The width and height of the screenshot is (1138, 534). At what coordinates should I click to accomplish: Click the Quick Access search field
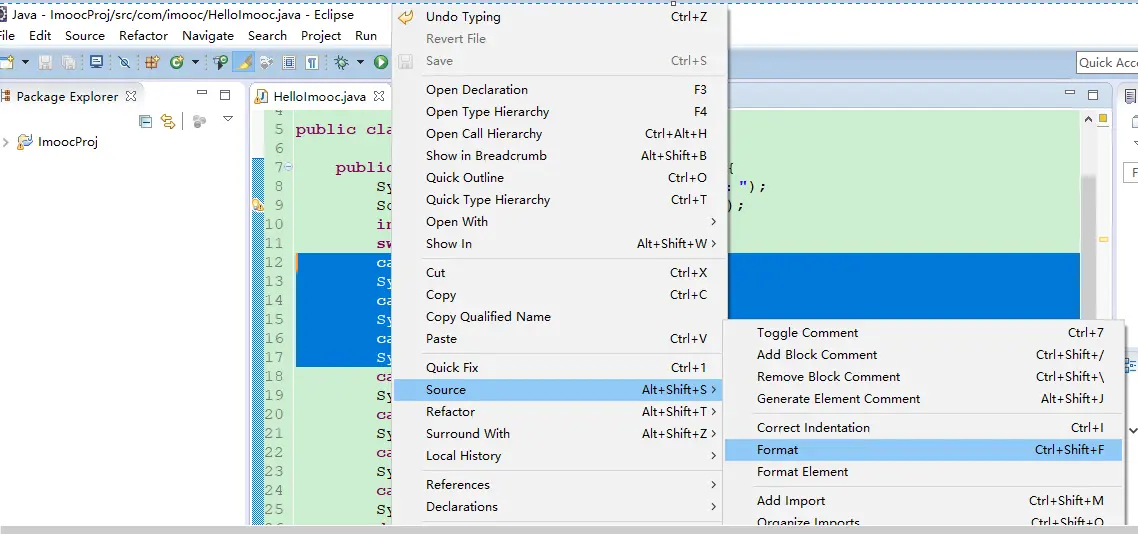coord(1107,62)
